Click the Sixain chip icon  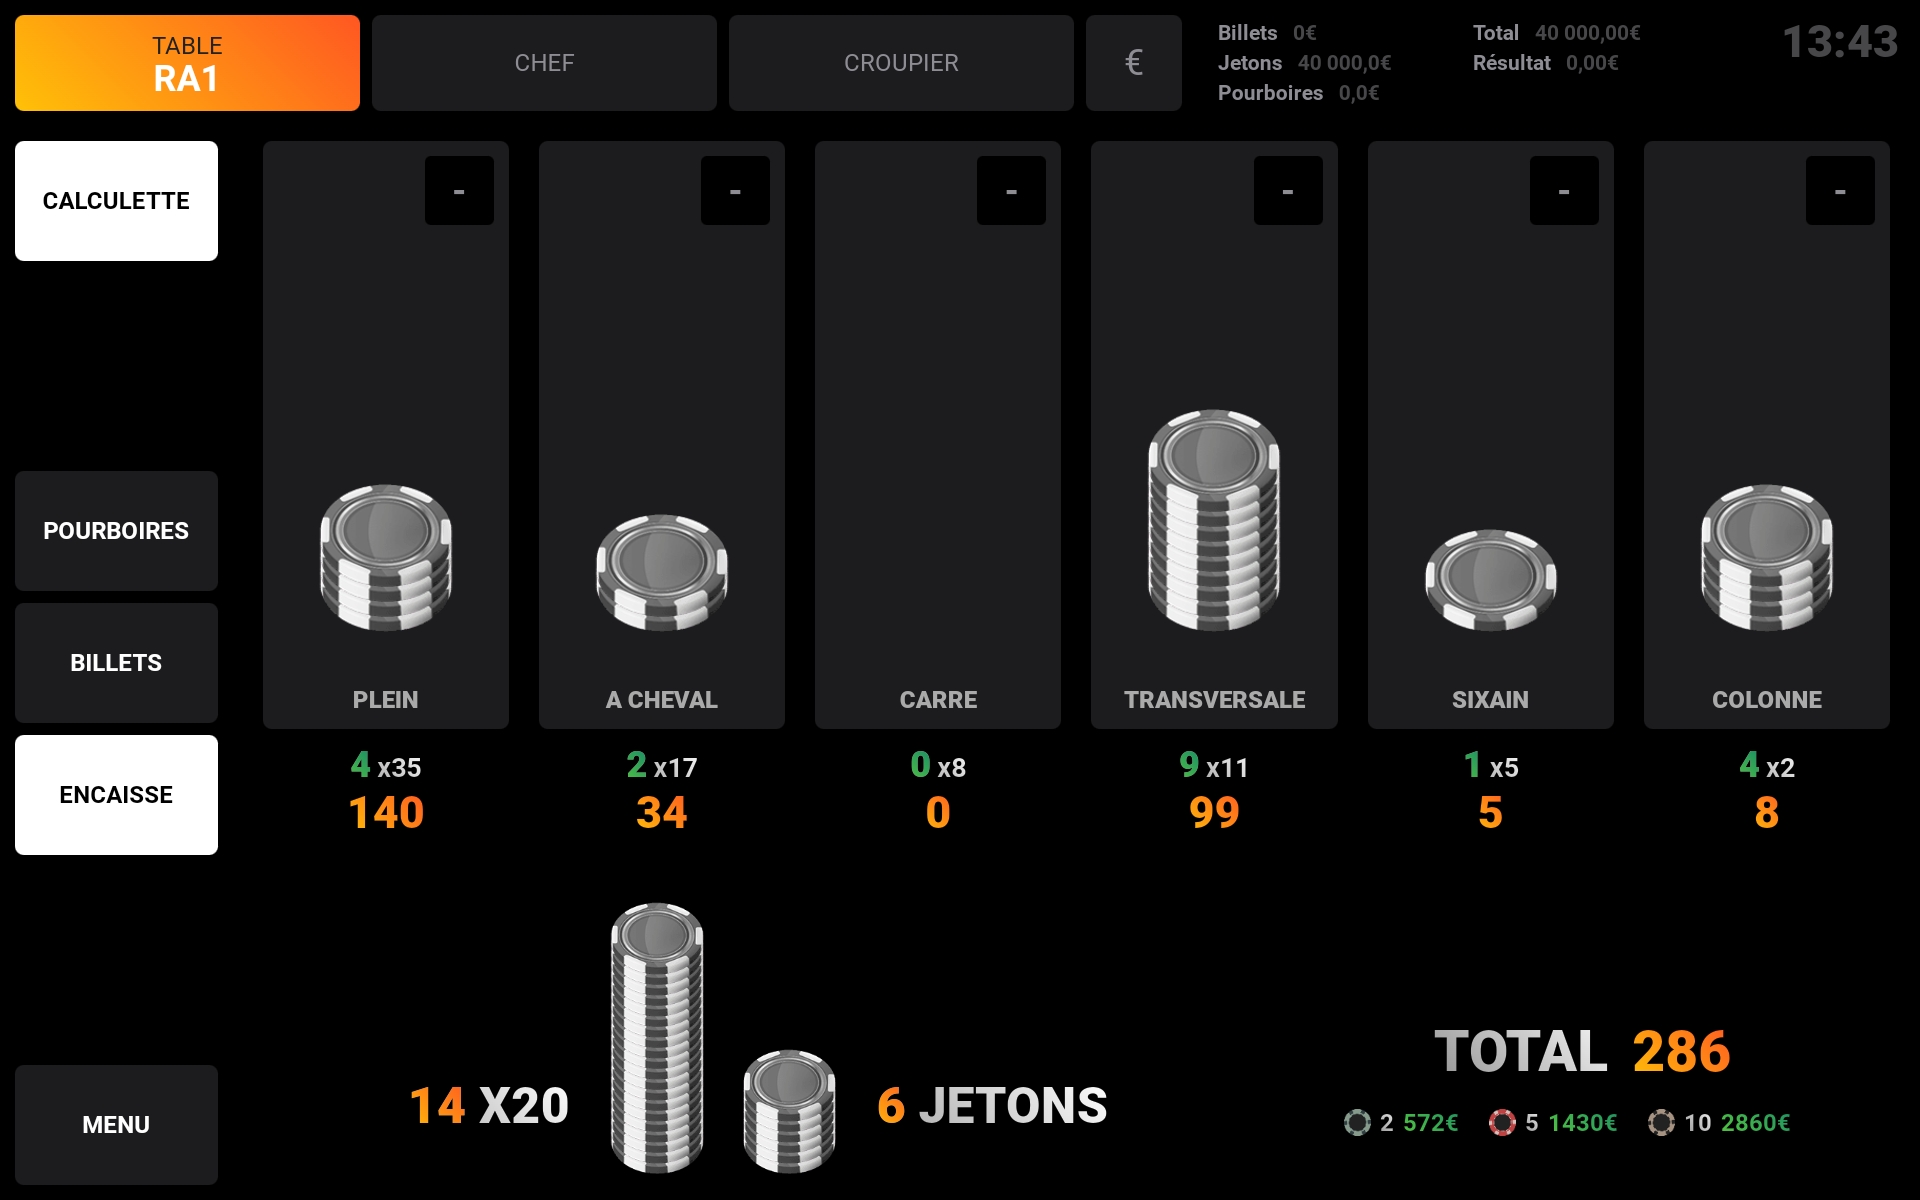point(1490,580)
